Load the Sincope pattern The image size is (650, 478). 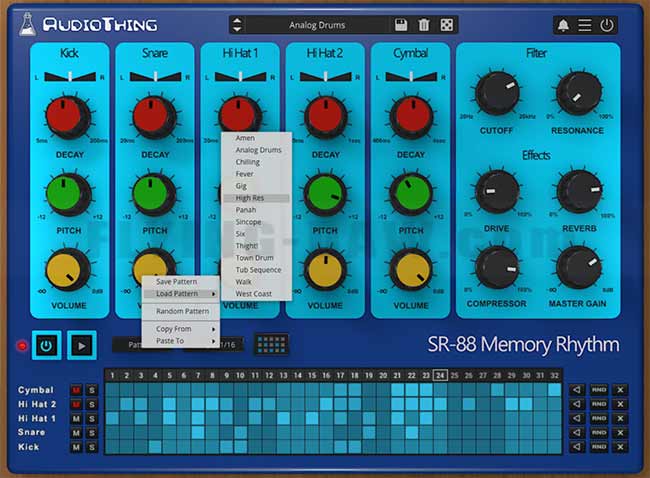pyautogui.click(x=256, y=222)
